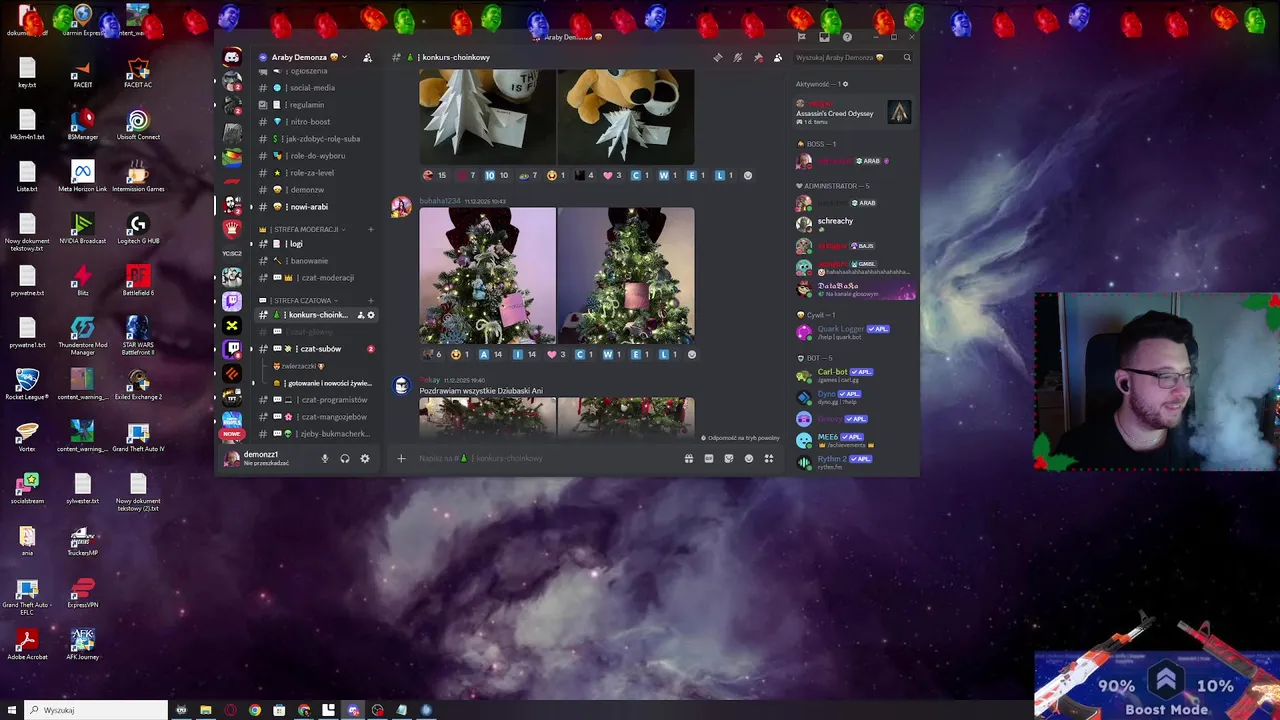The width and height of the screenshot is (1280, 720).
Task: Click the plus attachment button in message bar
Action: point(401,458)
